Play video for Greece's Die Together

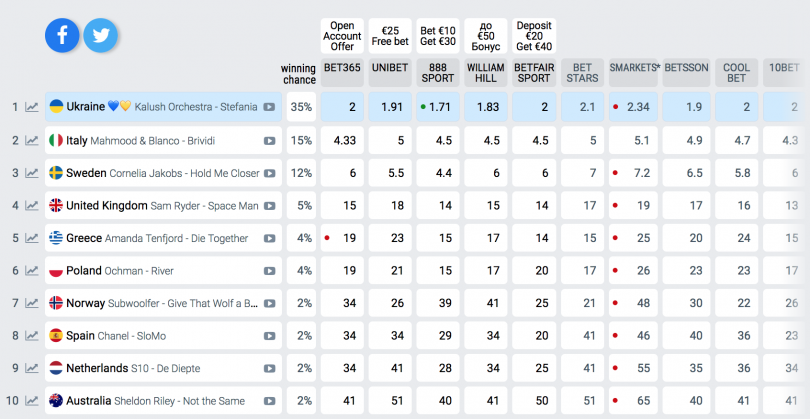[x=269, y=239]
